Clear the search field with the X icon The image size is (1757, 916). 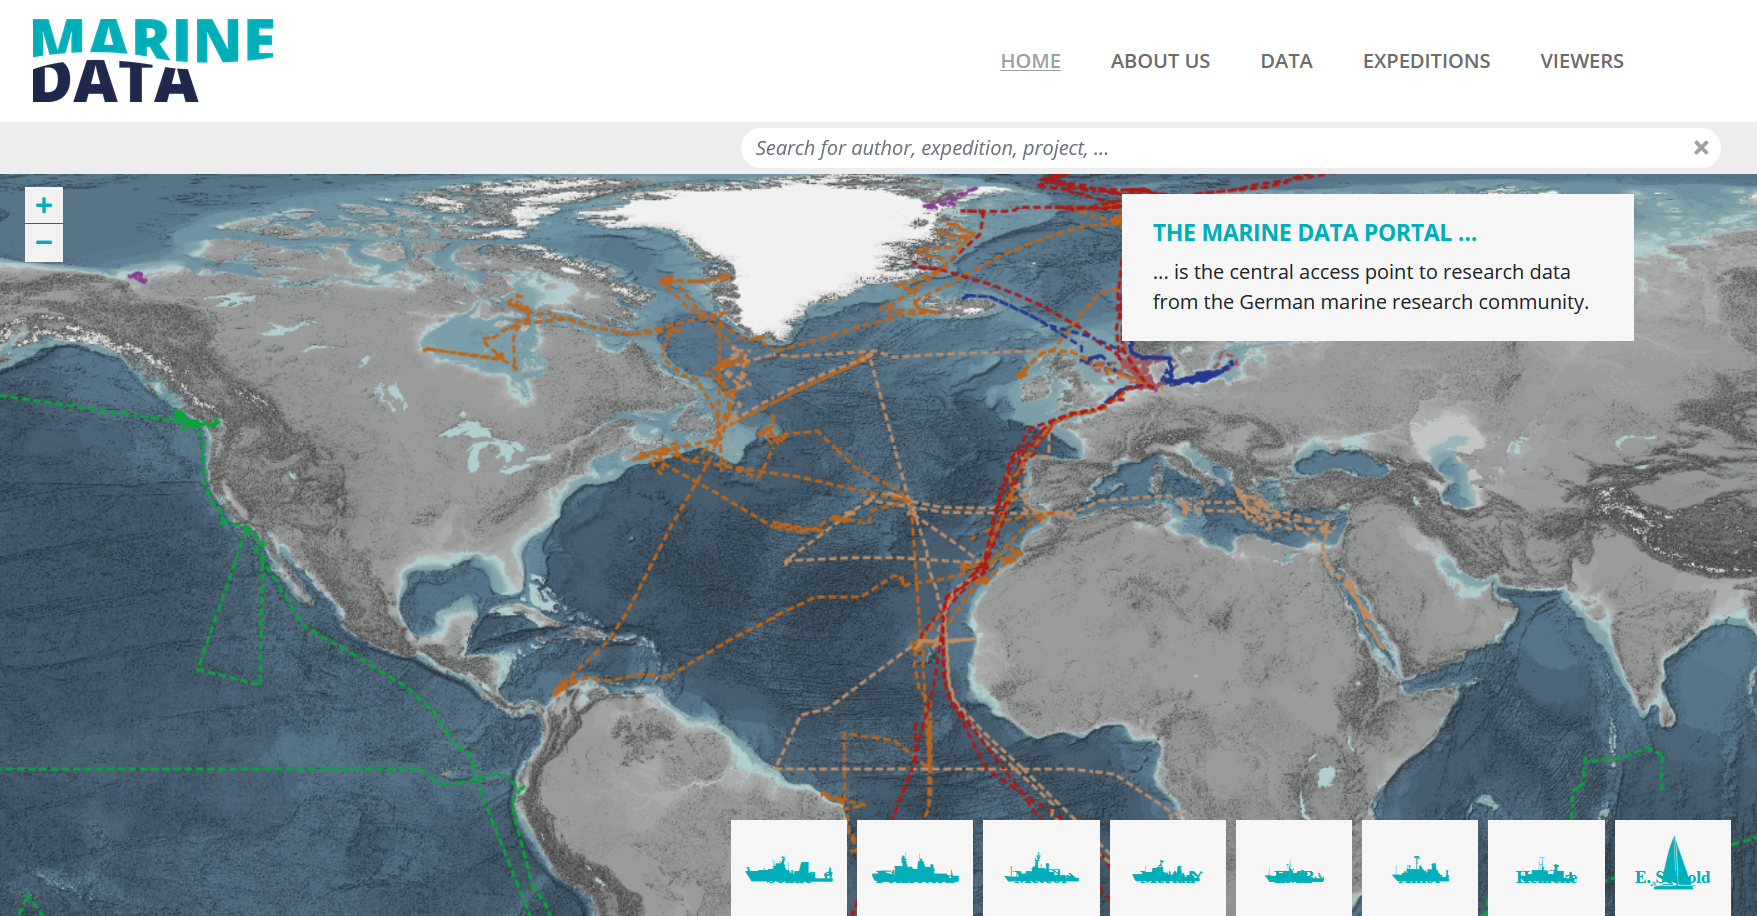(1700, 148)
